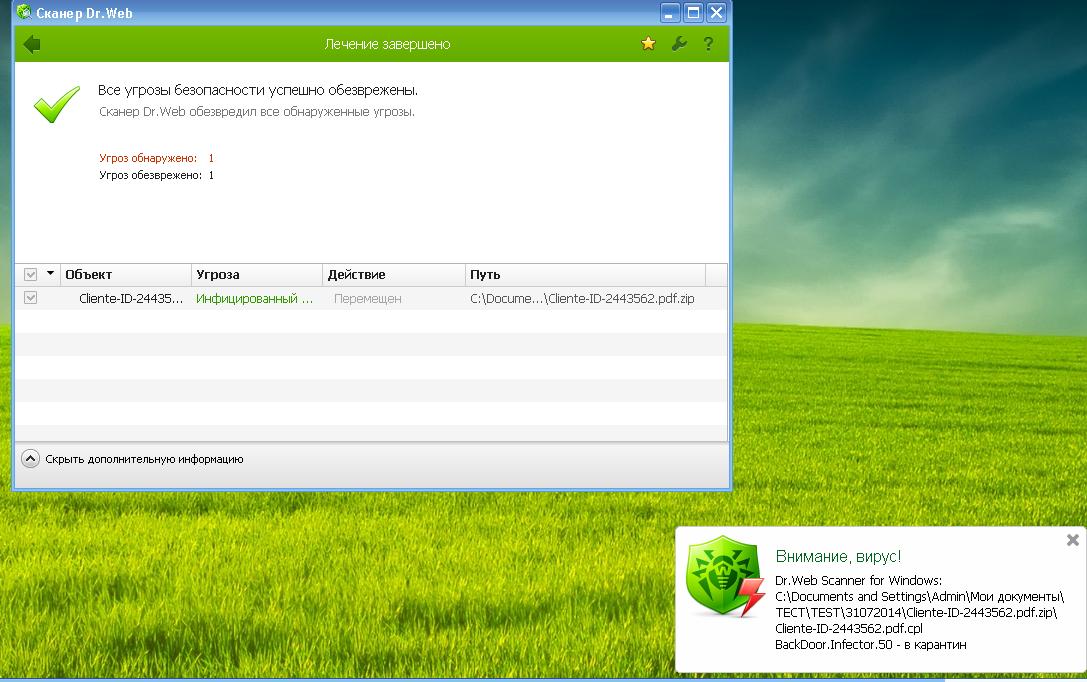Maximize the Dr.Web scanner window
Image resolution: width=1087 pixels, height=682 pixels.
pos(693,13)
